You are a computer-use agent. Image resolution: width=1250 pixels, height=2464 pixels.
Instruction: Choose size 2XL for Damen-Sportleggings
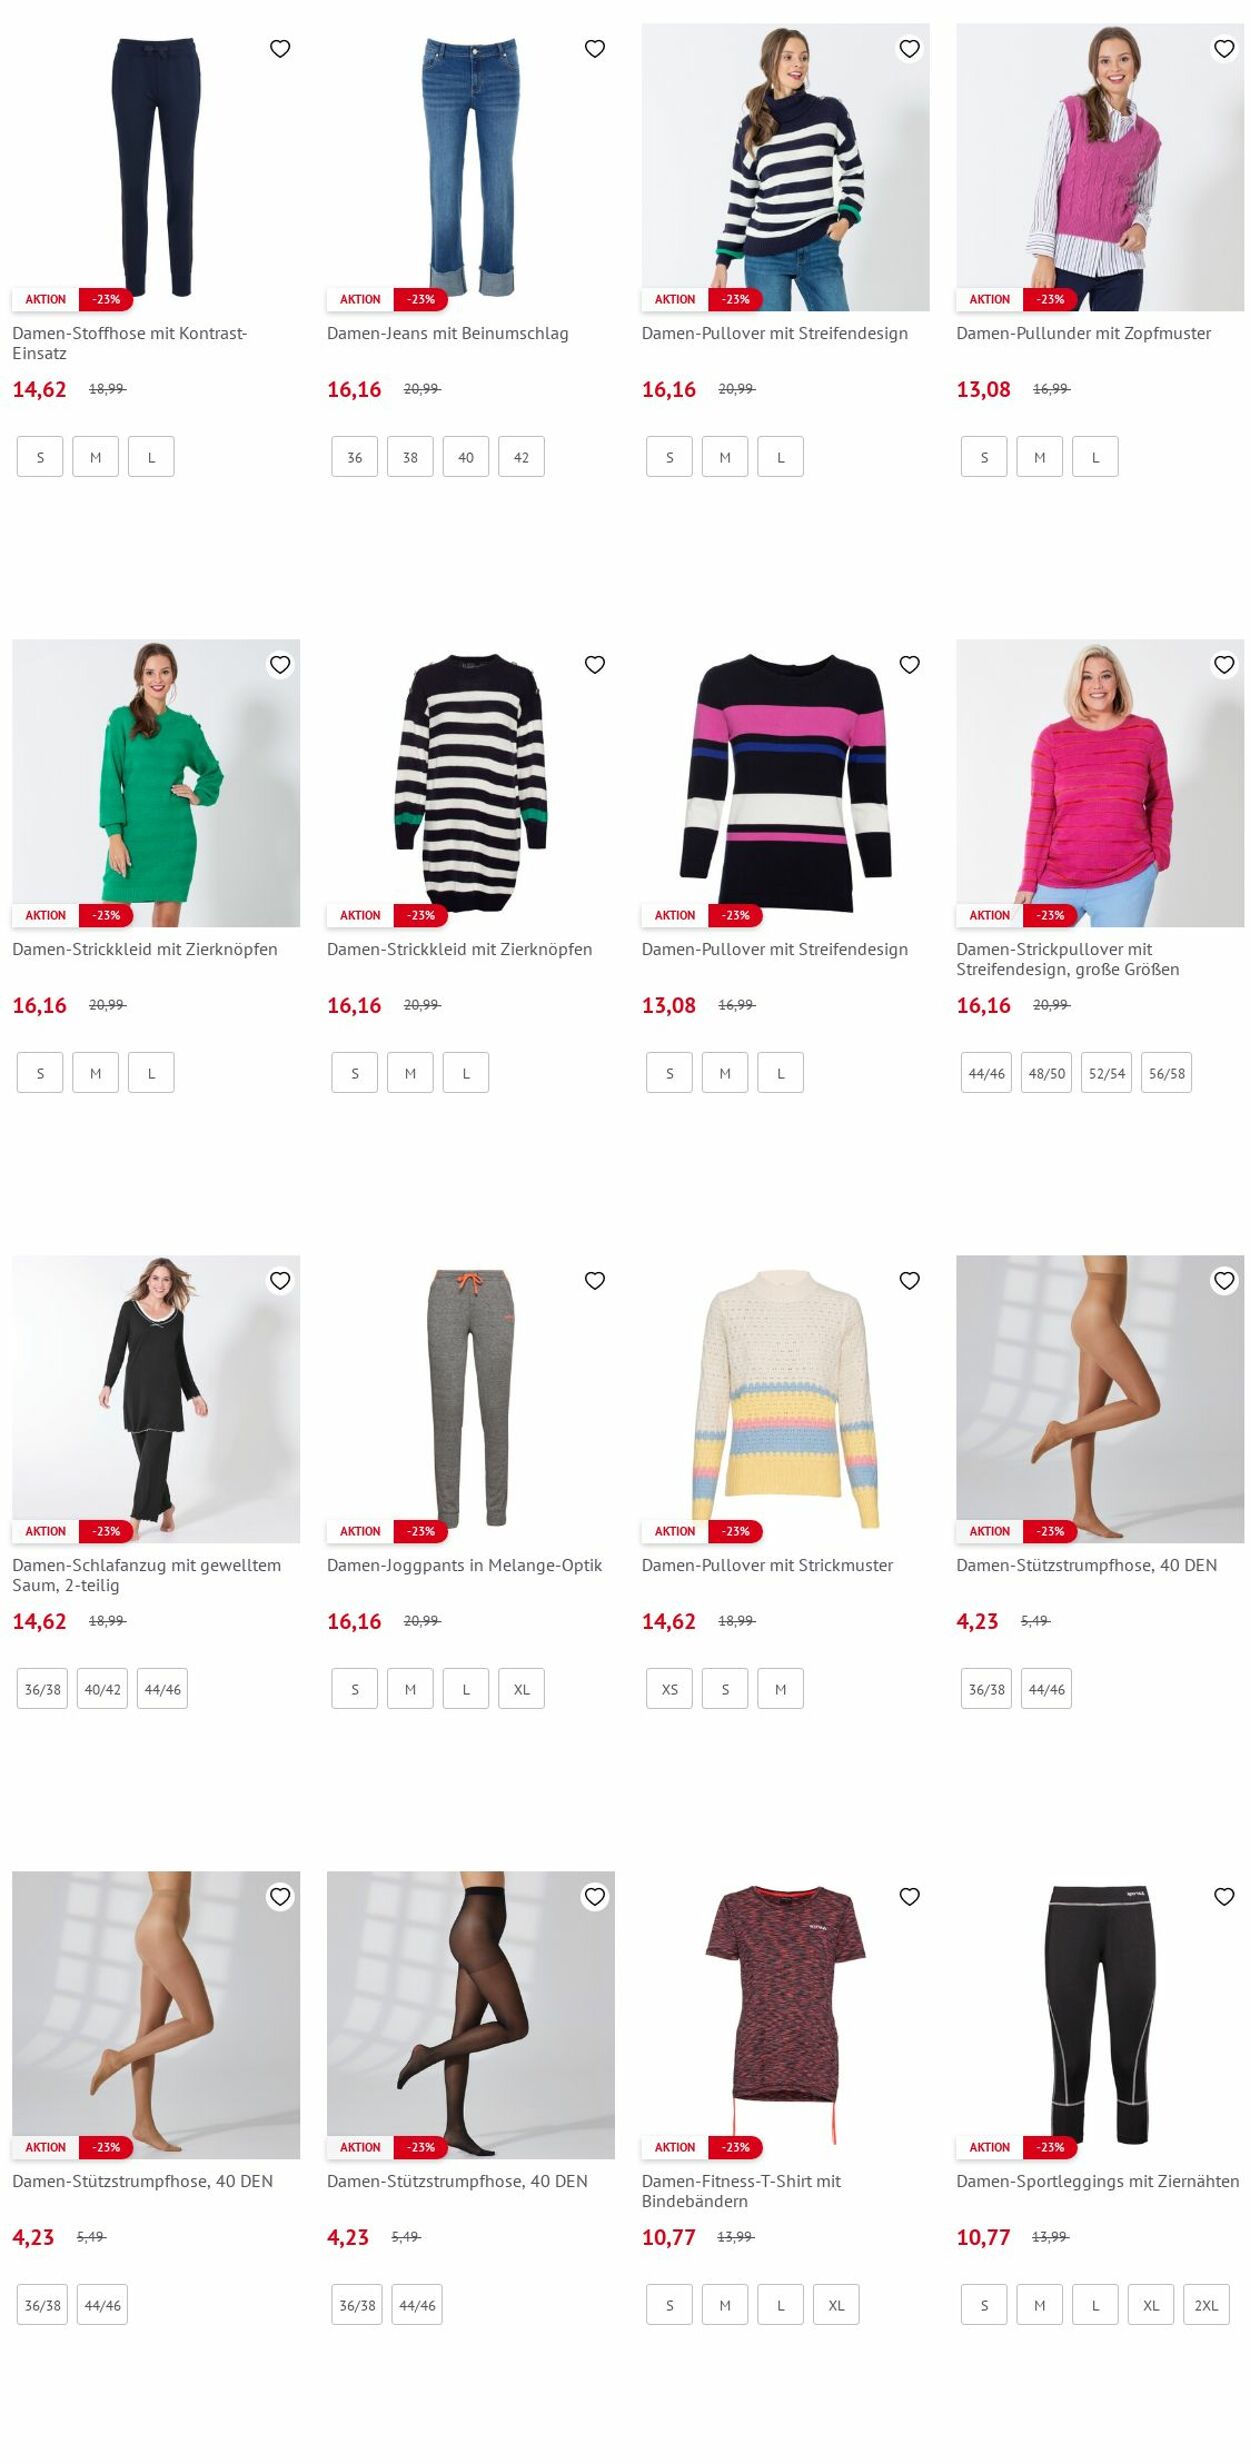point(1206,2305)
